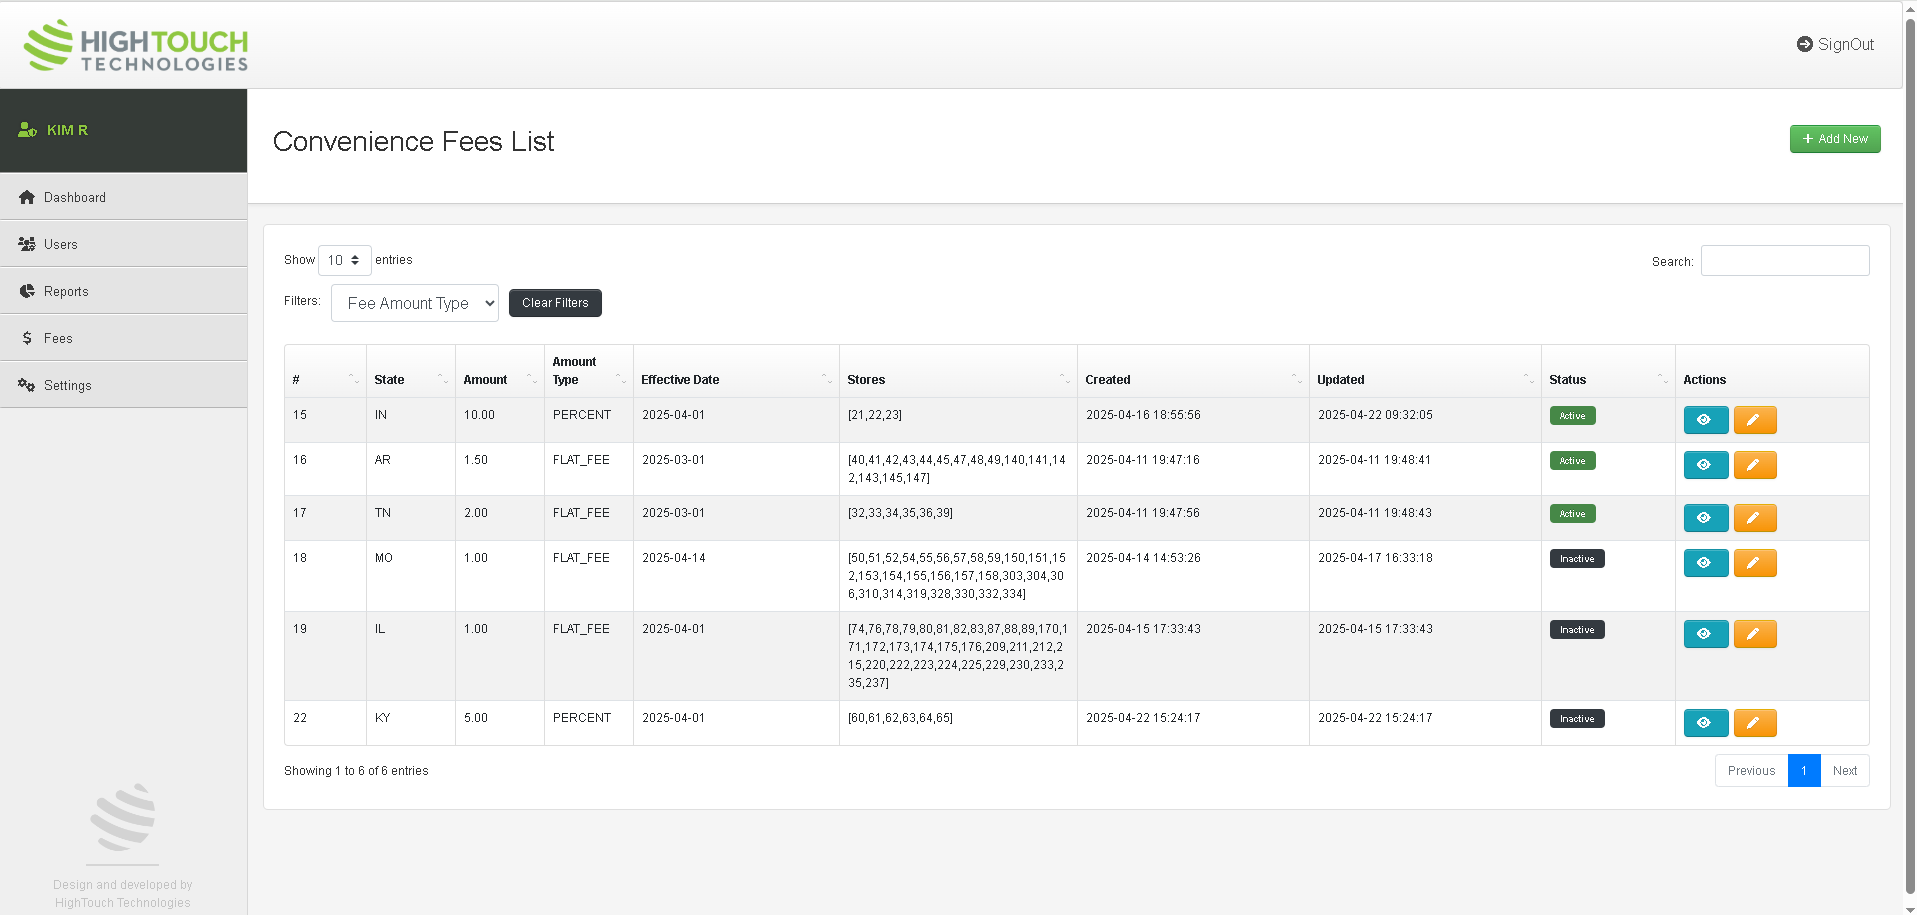The image size is (1917, 915).
Task: Click the HighTouch Technologies logo
Action: [x=136, y=46]
